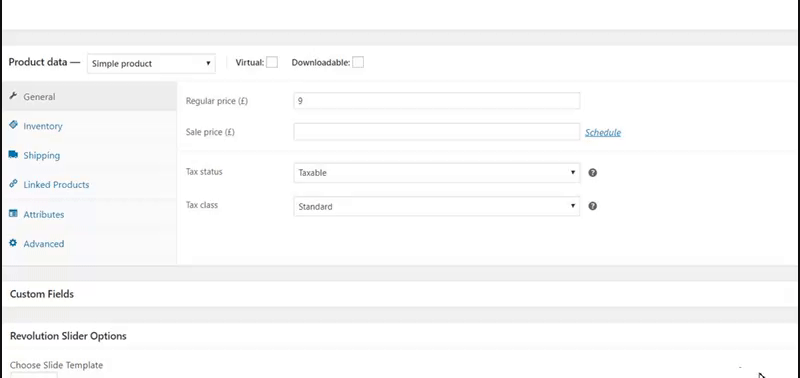Switch to the Advanced tab

pyautogui.click(x=90, y=244)
